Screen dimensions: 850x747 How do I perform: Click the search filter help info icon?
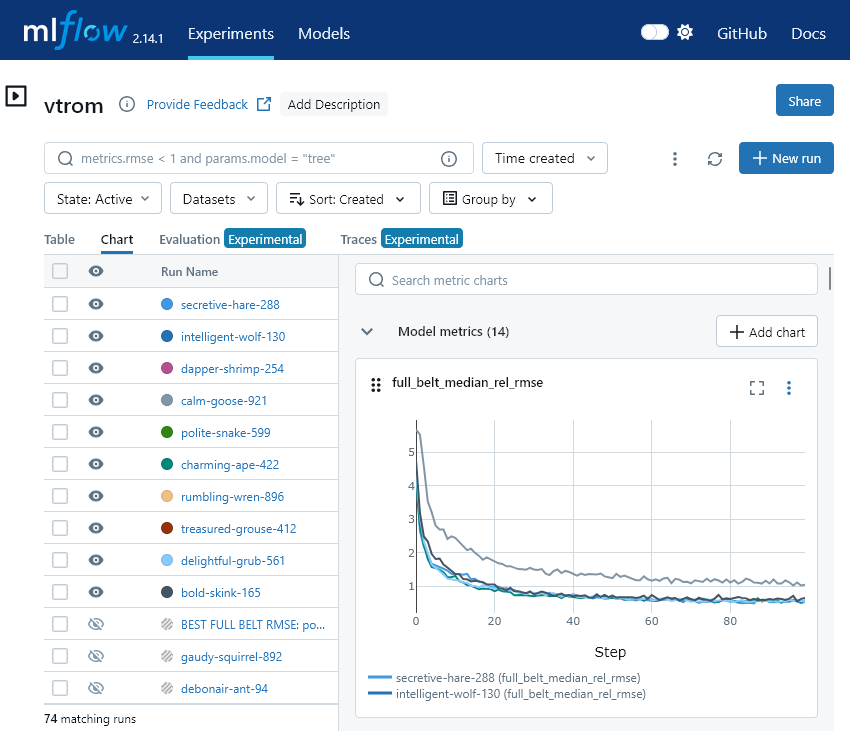click(x=449, y=159)
